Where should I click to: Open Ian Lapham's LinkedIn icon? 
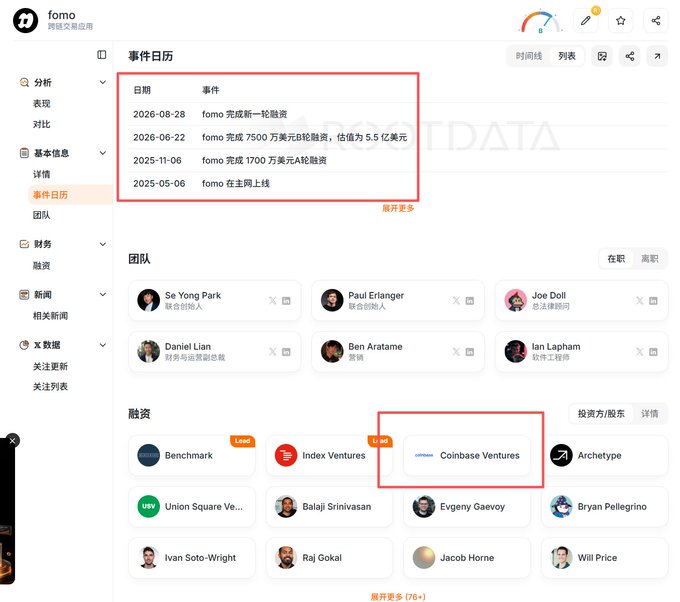[x=653, y=352]
